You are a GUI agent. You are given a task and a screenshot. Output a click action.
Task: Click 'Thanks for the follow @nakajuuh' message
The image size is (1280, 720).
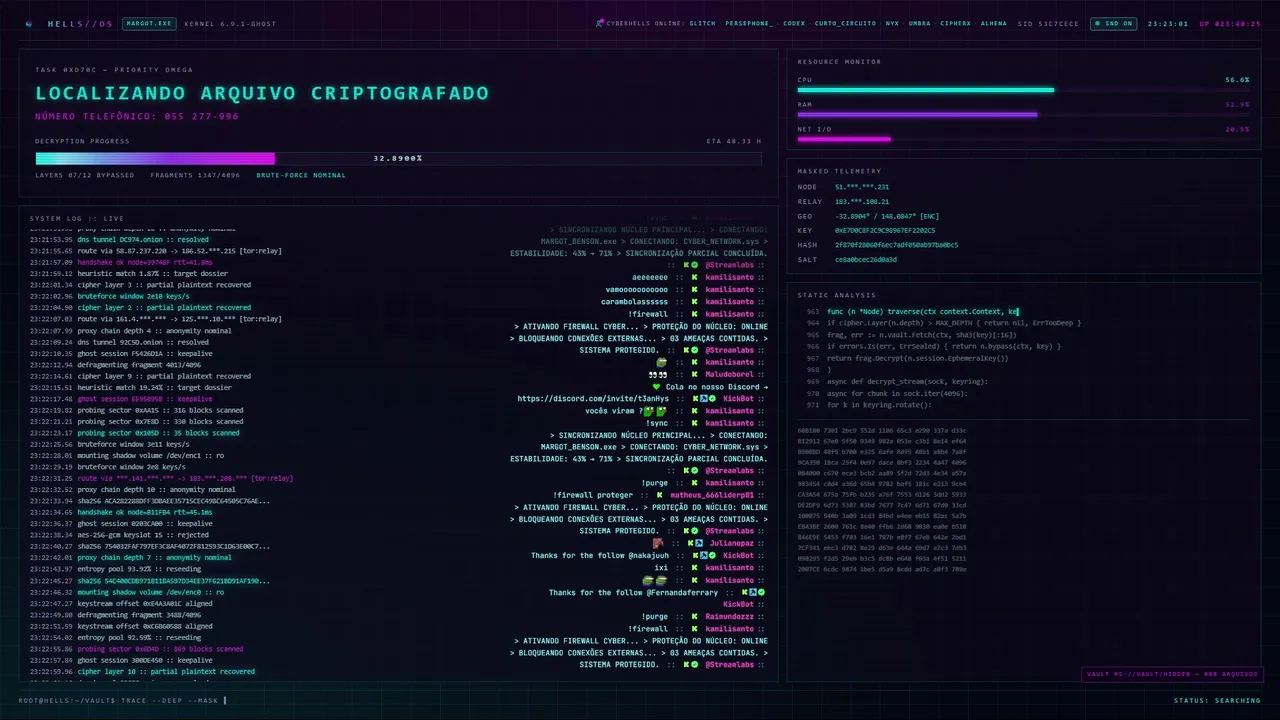click(x=600, y=556)
